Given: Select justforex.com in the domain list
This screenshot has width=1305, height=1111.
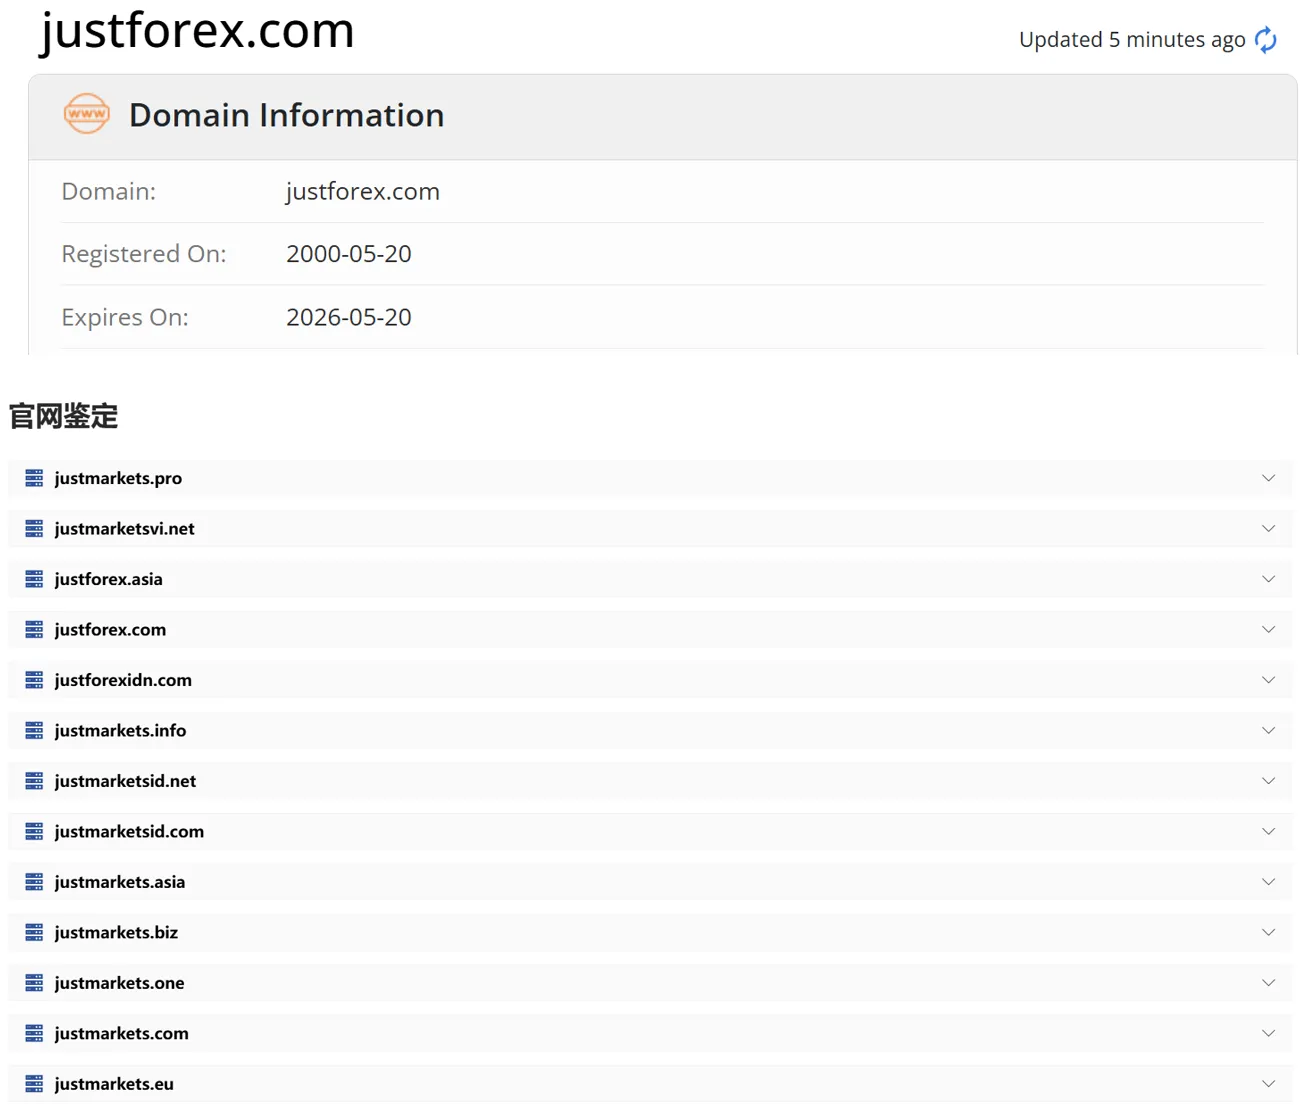Looking at the screenshot, I should pos(110,629).
